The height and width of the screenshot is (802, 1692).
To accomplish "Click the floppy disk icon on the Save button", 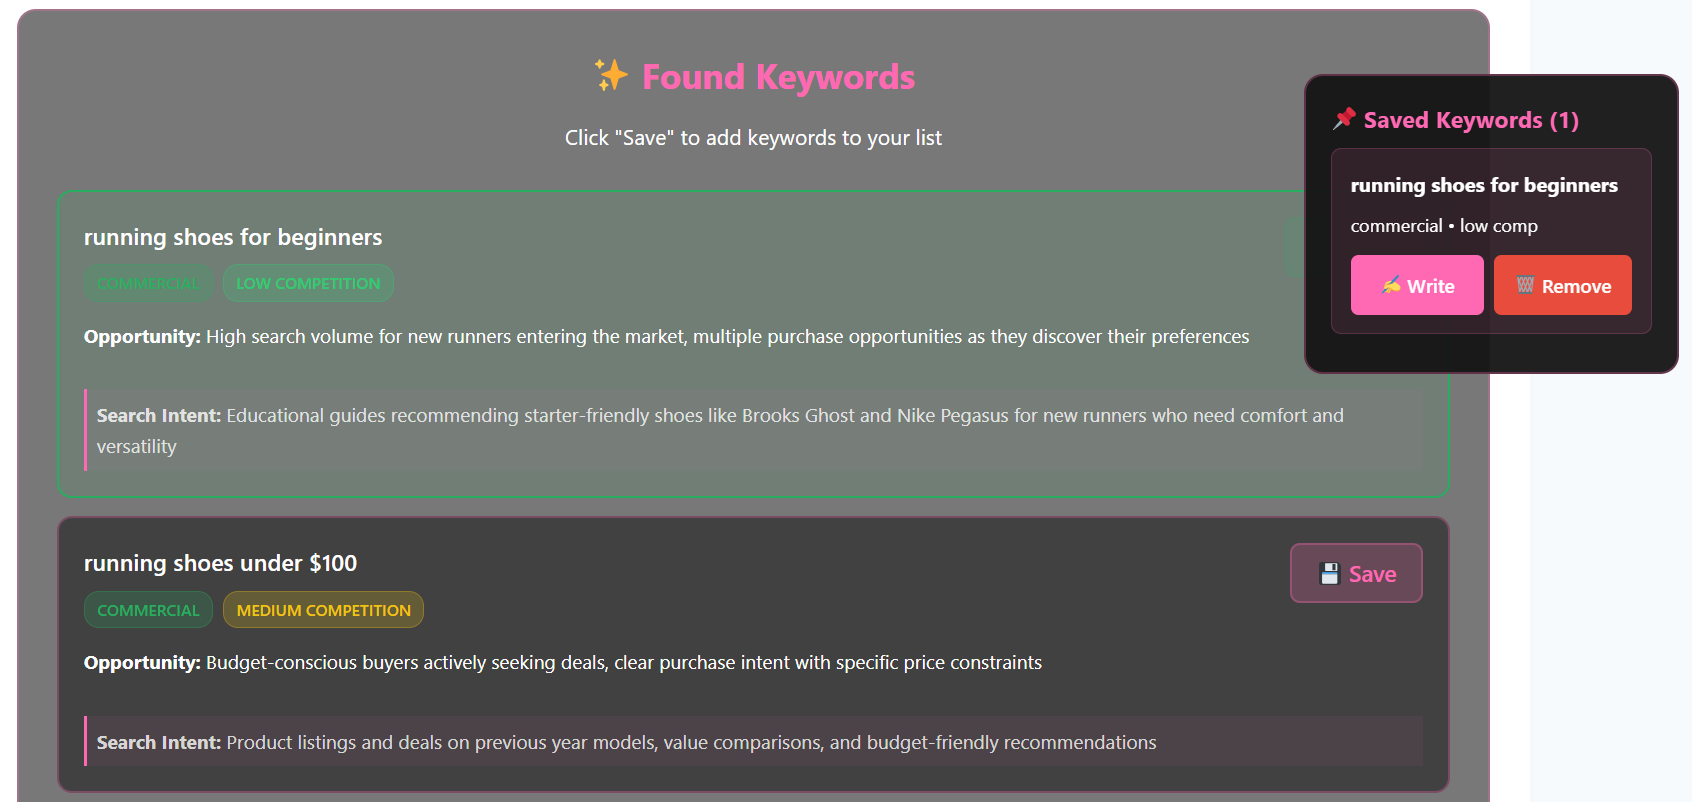I will coord(1330,572).
